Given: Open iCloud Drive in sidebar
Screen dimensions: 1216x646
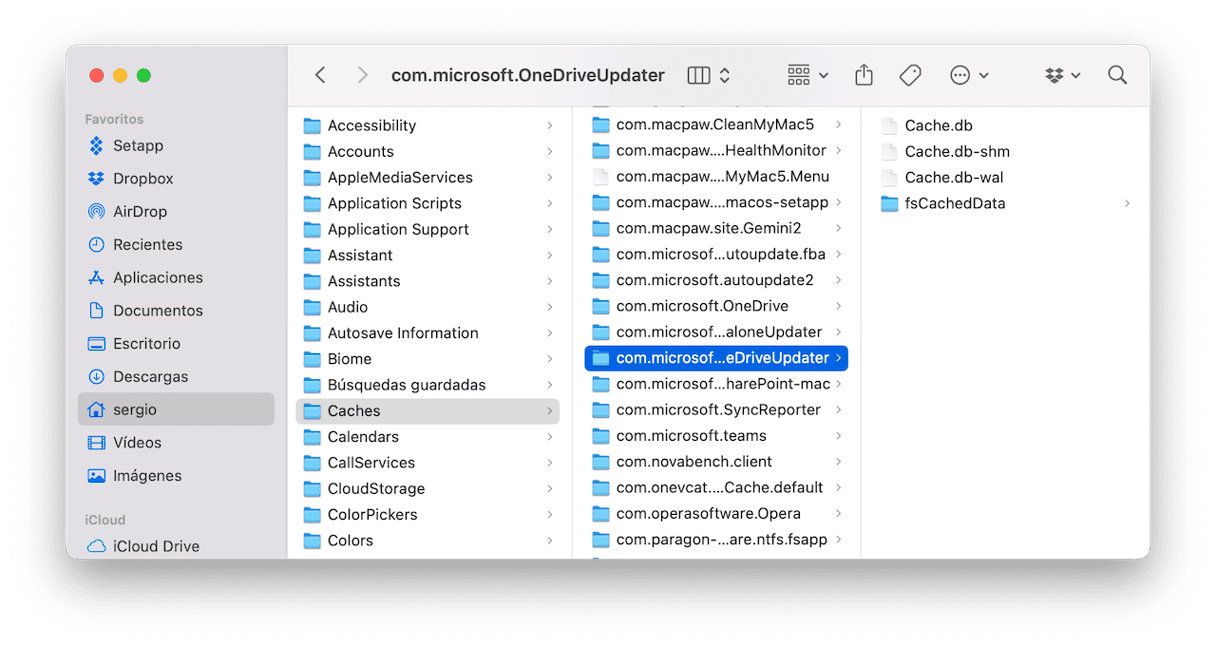Looking at the screenshot, I should pyautogui.click(x=155, y=546).
